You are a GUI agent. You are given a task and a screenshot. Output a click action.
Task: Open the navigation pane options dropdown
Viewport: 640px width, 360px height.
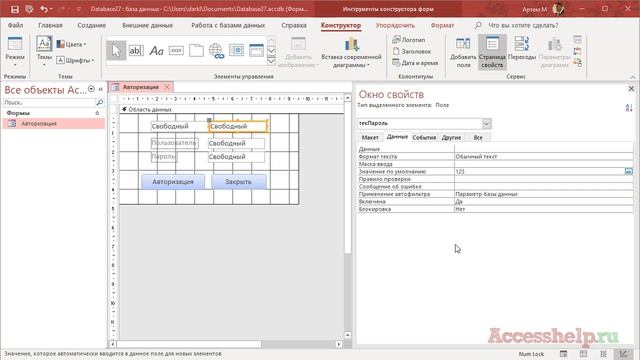[x=91, y=89]
